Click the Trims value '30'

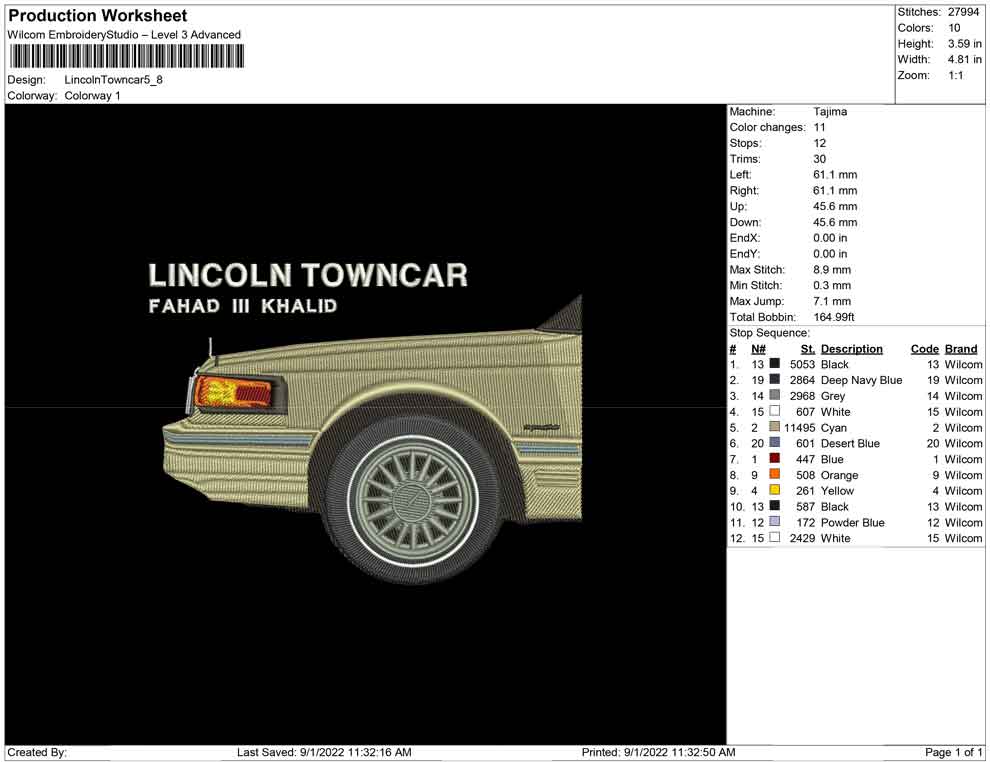[820, 158]
